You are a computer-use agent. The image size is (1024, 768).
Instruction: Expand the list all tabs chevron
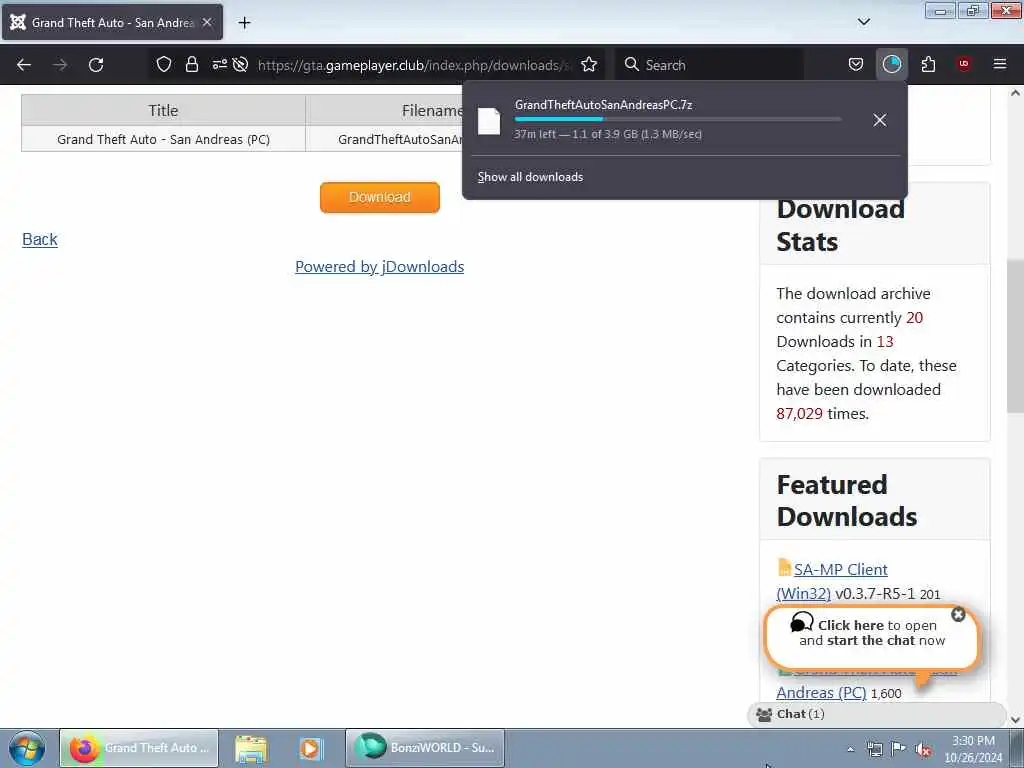[863, 22]
